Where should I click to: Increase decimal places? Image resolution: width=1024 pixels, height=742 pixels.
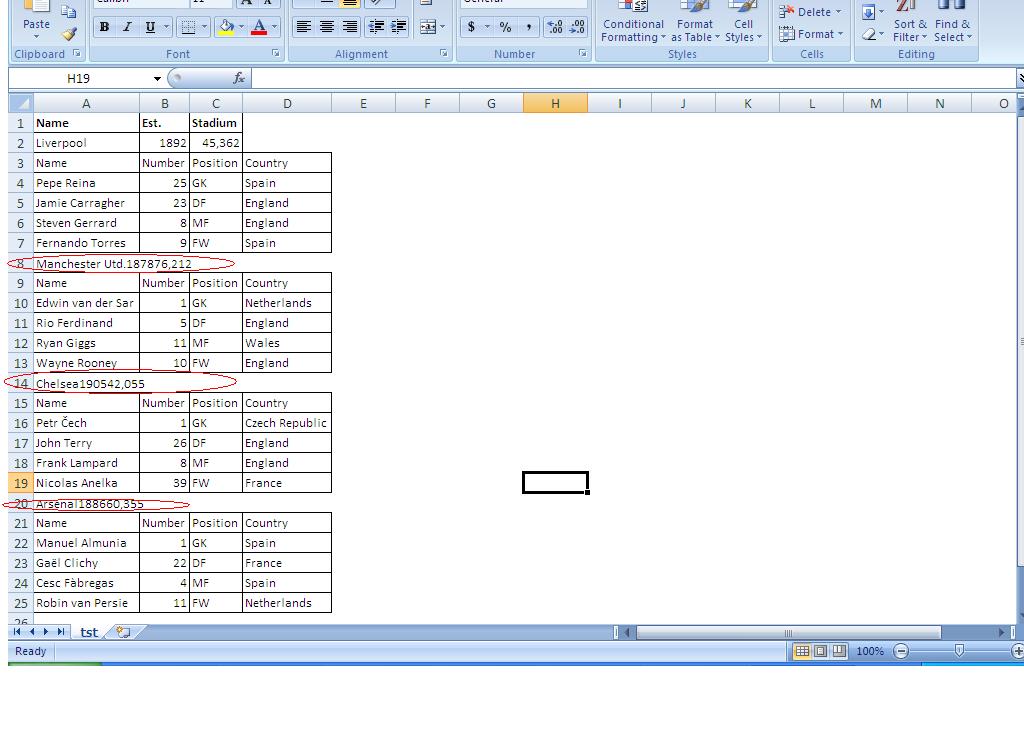click(x=555, y=27)
